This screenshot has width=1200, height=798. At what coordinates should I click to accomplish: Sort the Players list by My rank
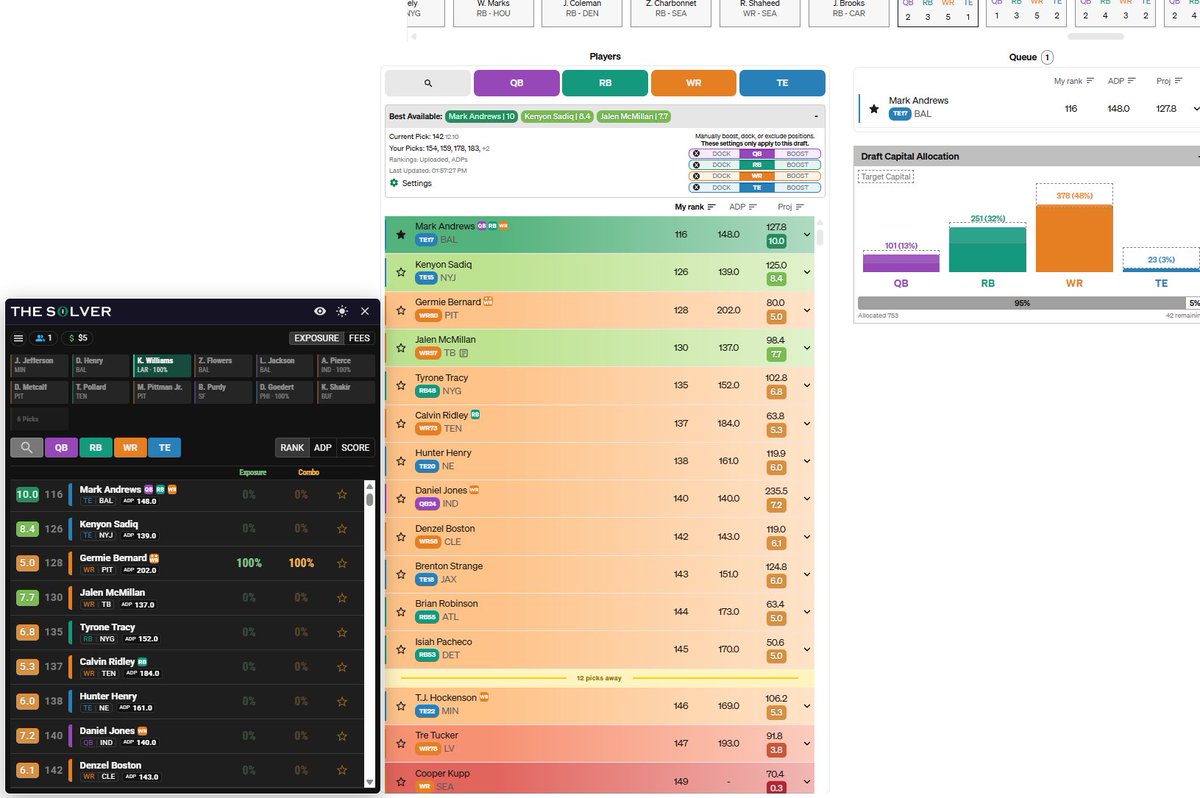(695, 207)
